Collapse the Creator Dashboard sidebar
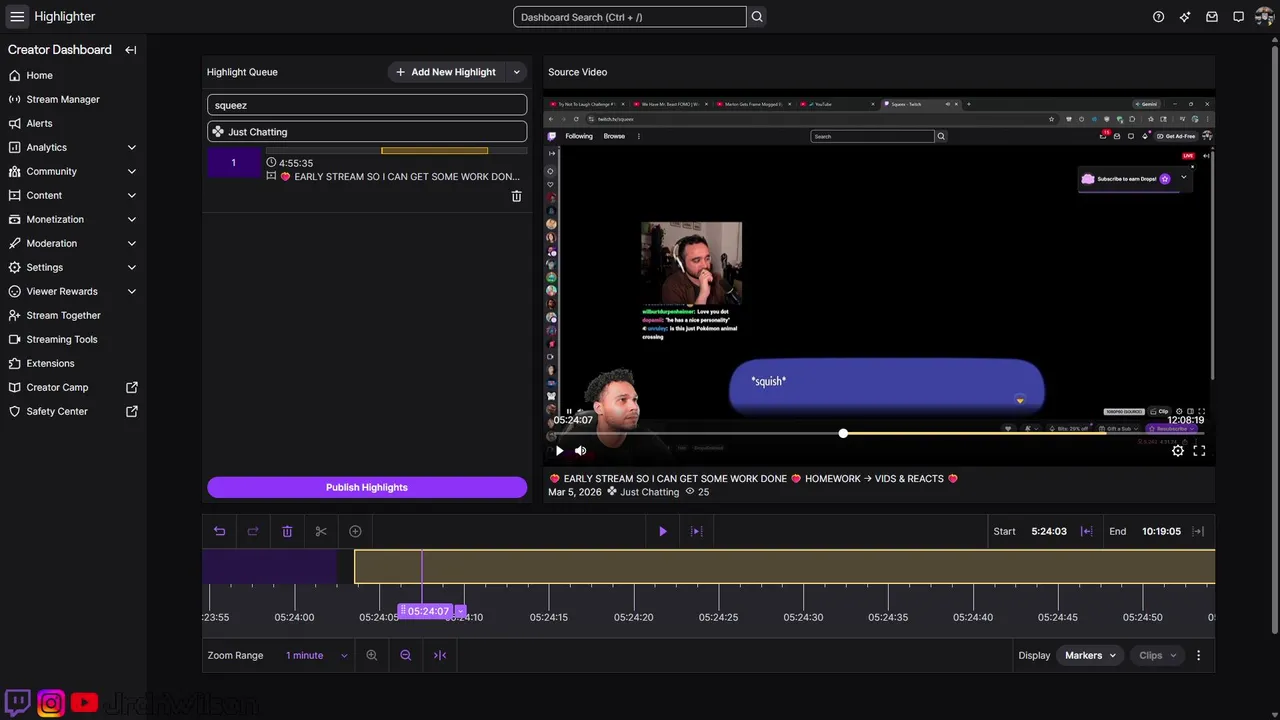 point(131,50)
